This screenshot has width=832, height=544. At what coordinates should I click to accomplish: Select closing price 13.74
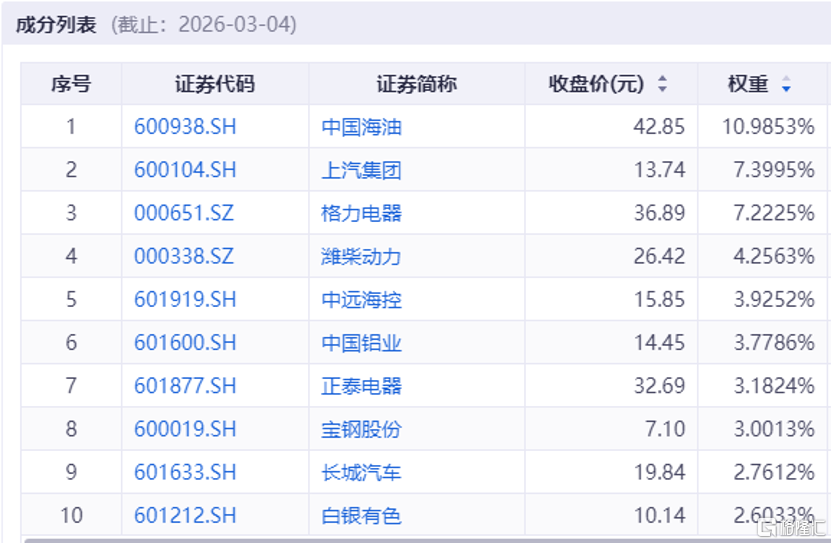(x=660, y=170)
